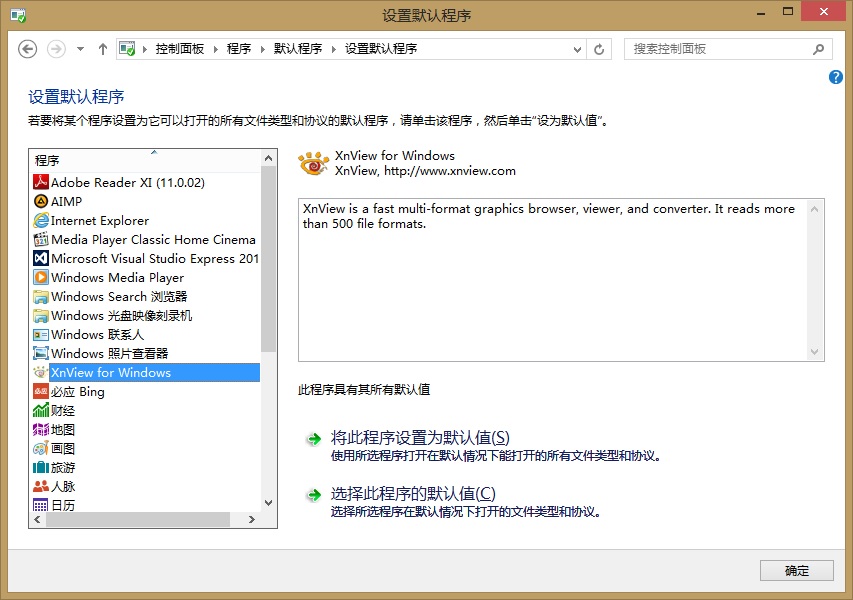Click green arrow beside 将此程序设置为默认值
Screen dimensions: 853x600
click(x=314, y=439)
